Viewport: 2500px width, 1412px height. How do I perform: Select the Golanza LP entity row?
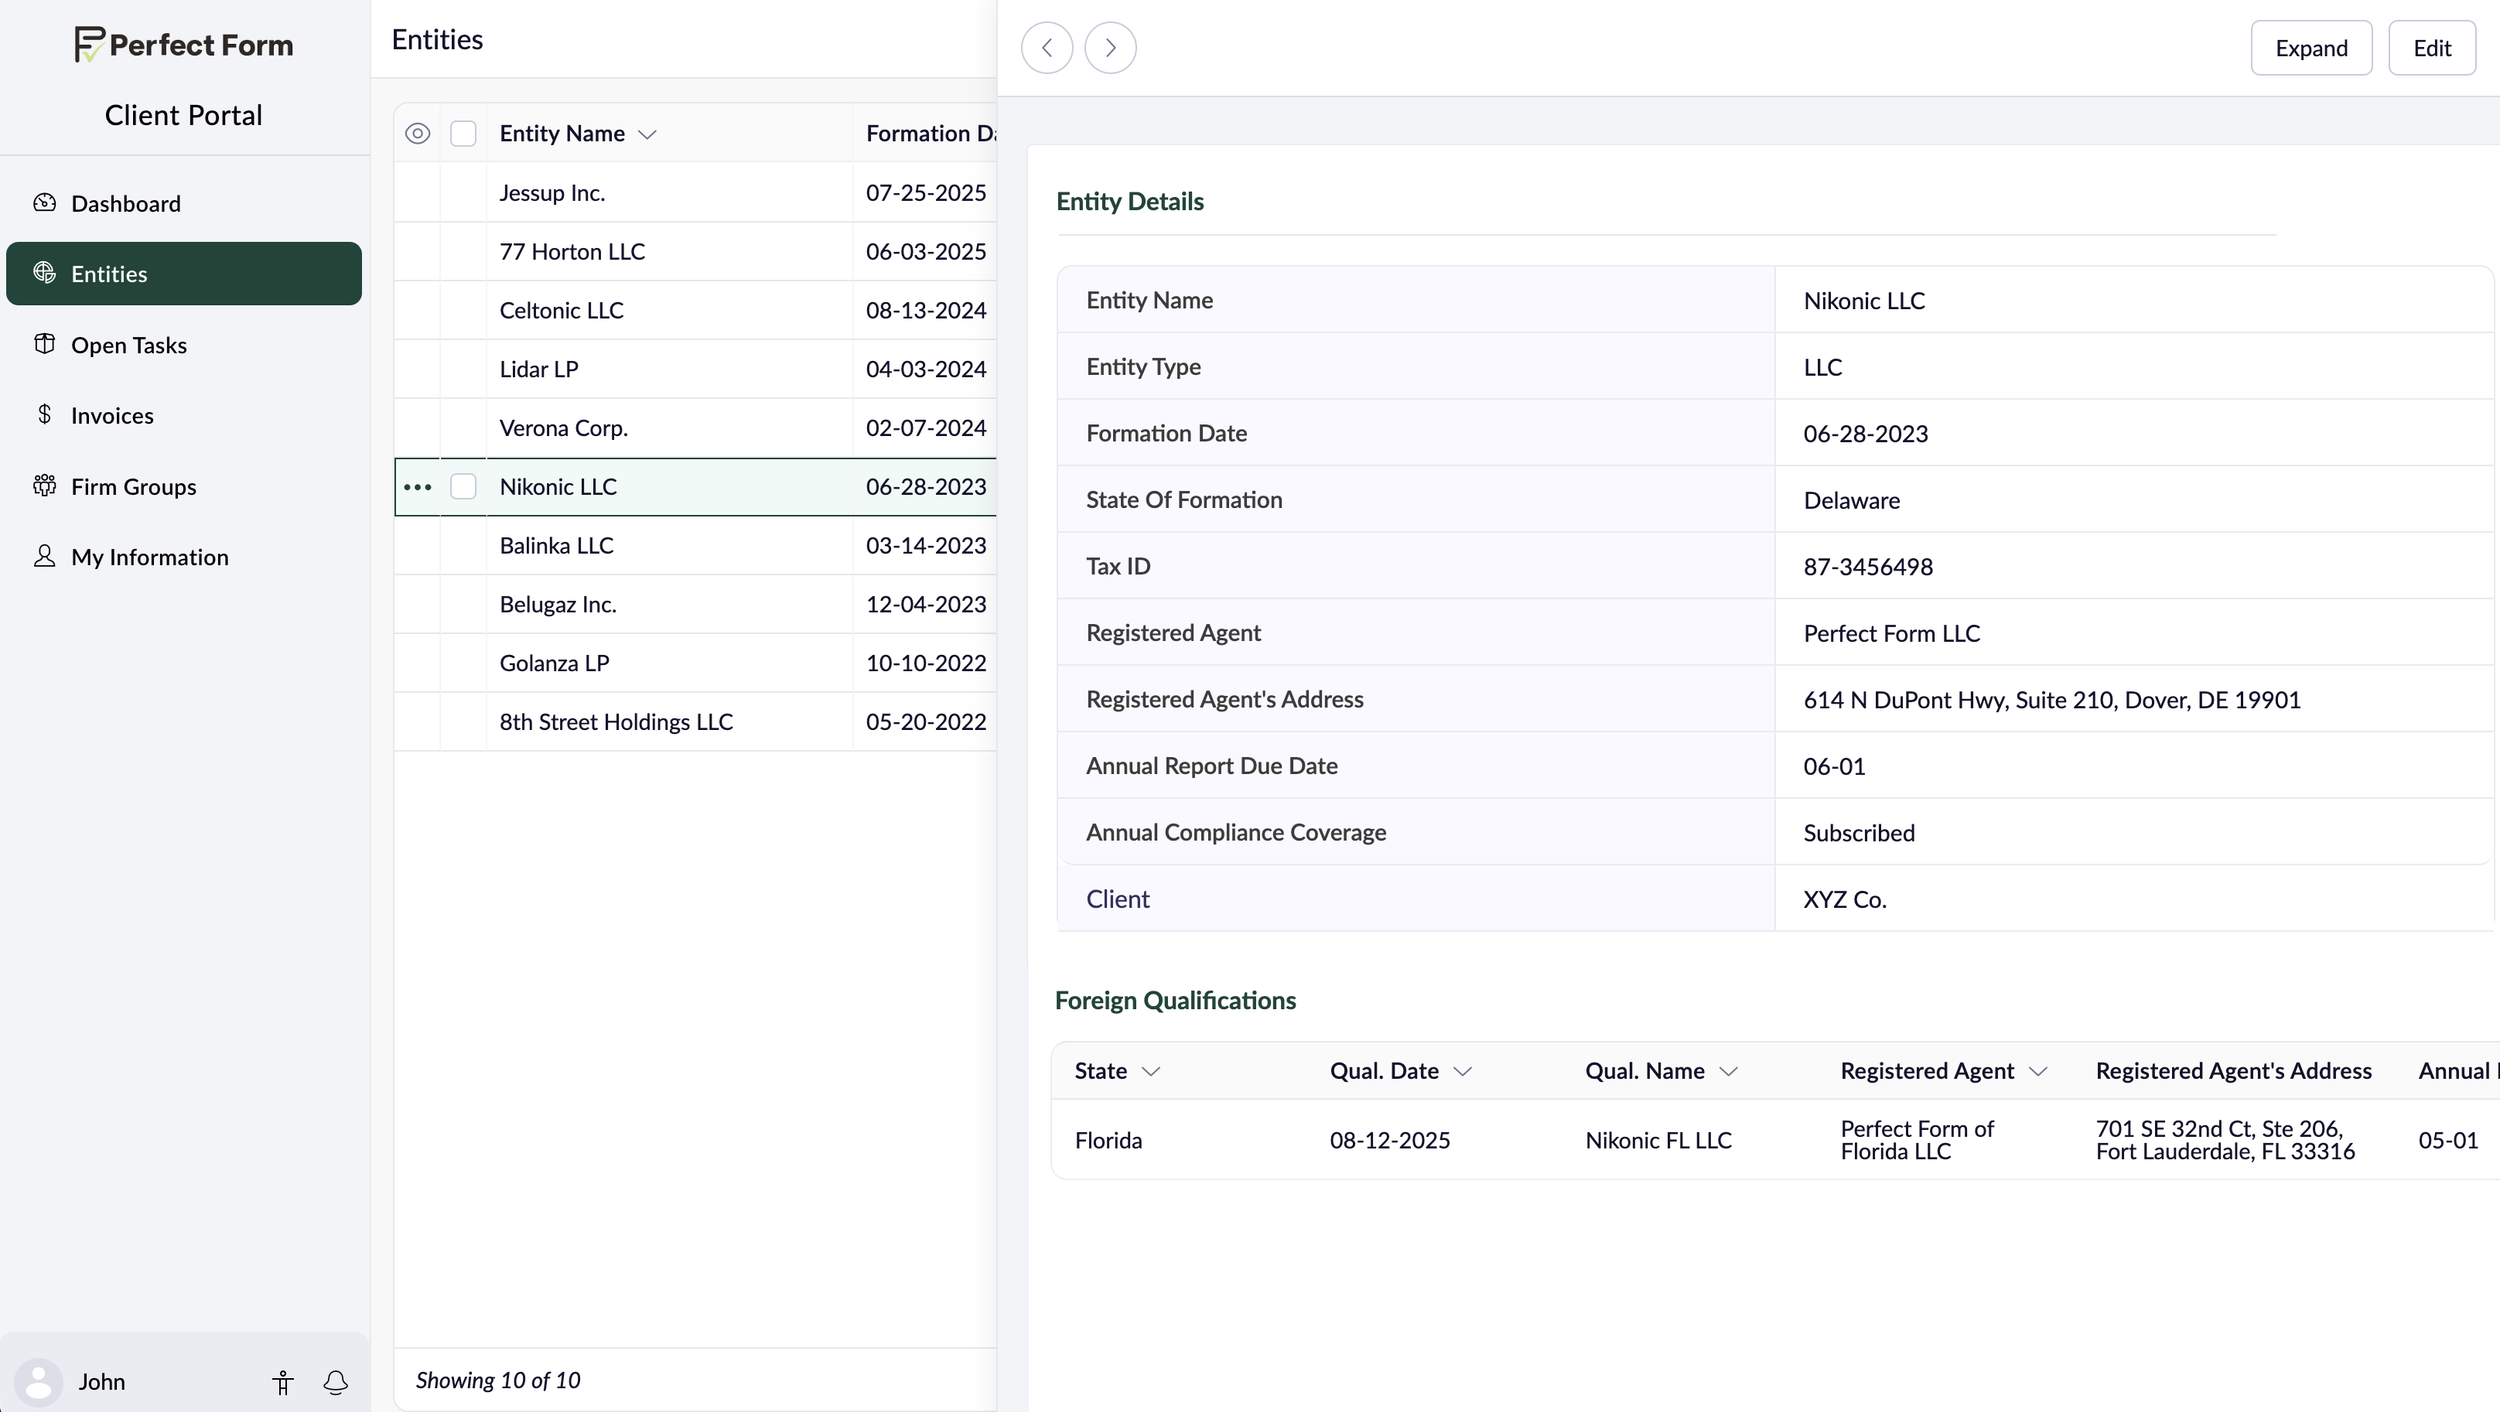pos(695,663)
